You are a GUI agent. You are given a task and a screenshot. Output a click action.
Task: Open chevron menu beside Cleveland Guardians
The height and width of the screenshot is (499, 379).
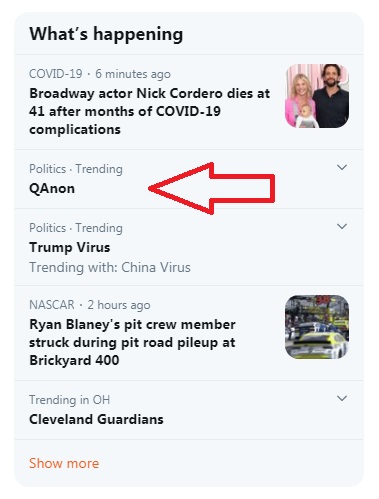[x=342, y=398]
